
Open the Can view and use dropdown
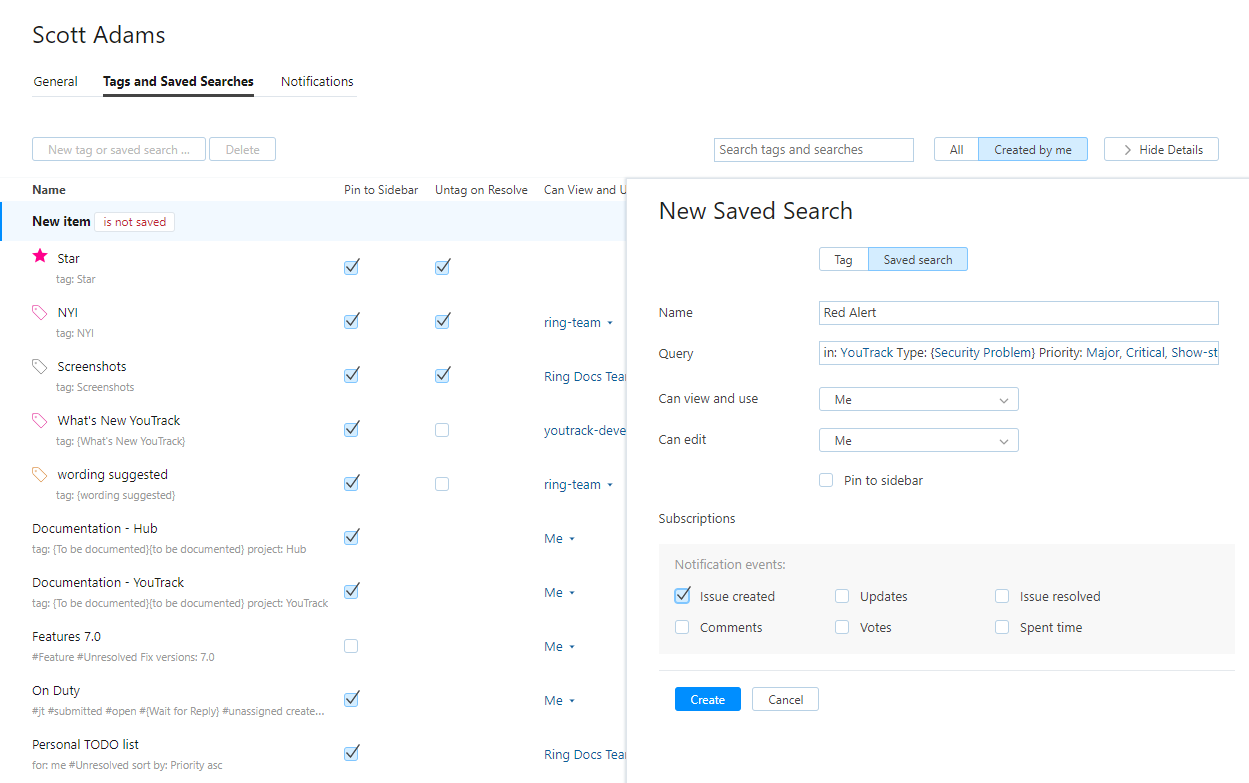pos(918,399)
